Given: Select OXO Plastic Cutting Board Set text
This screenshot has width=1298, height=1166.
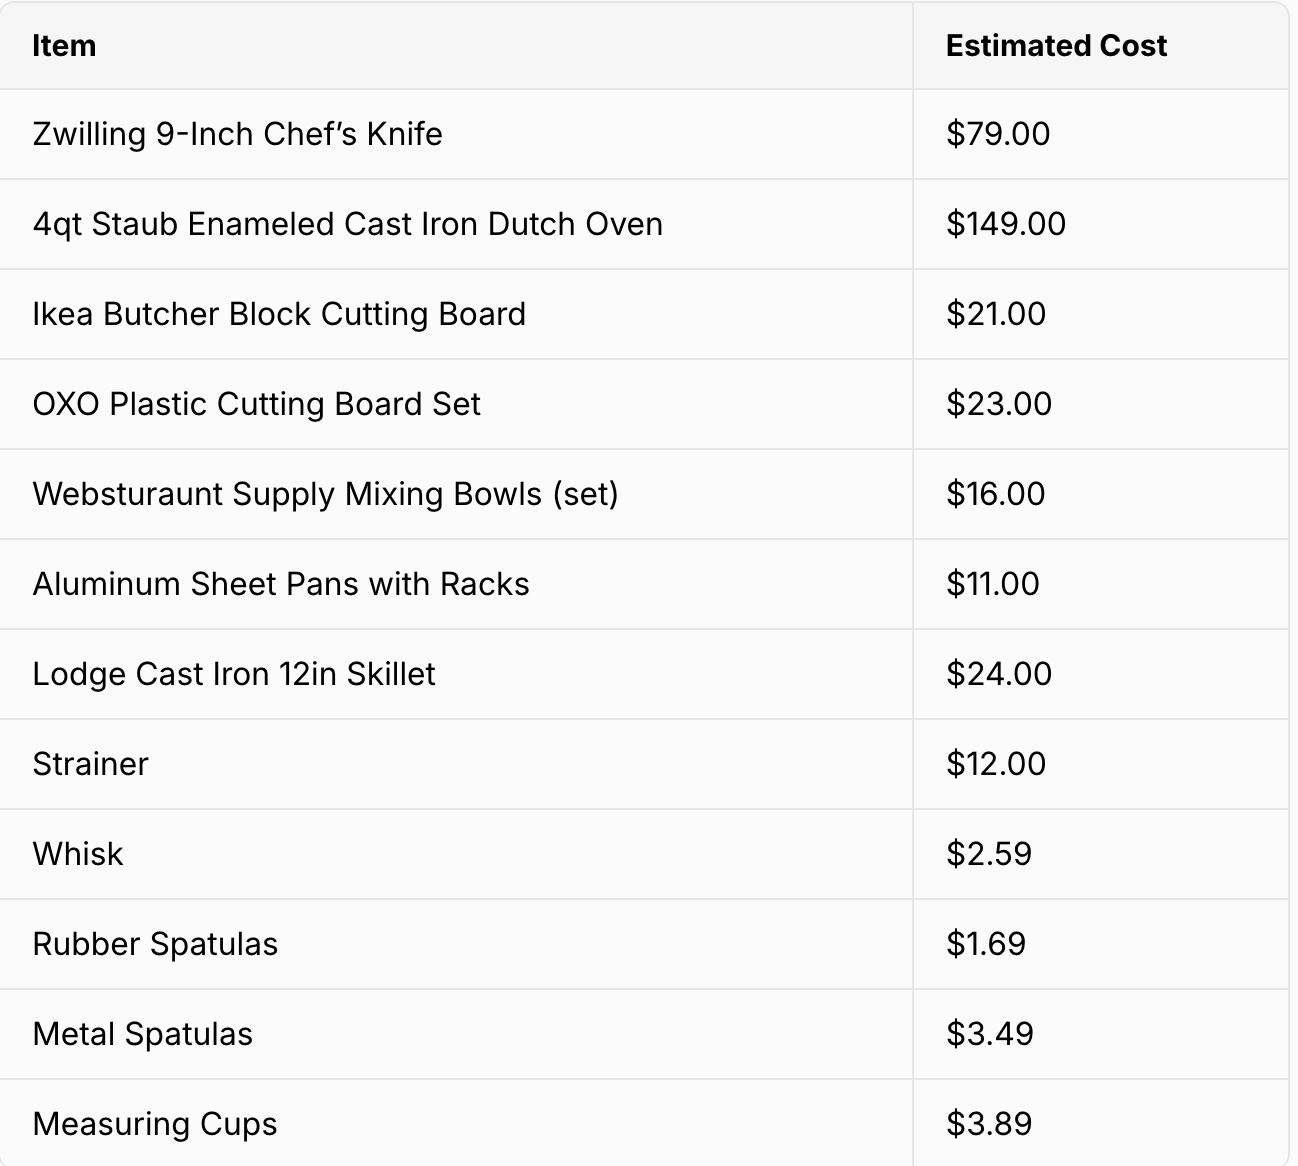Looking at the screenshot, I should point(256,404).
